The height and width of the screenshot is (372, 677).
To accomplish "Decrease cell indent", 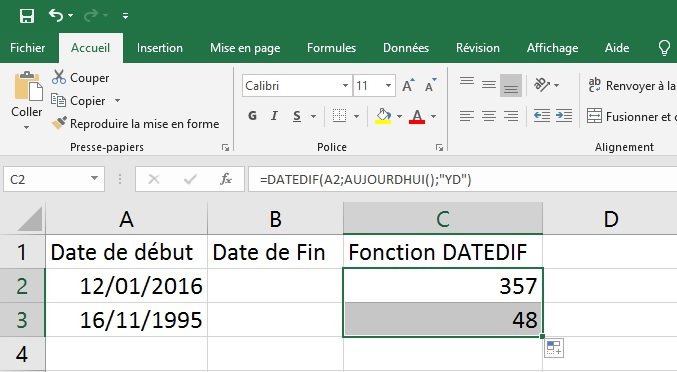I will (x=541, y=116).
